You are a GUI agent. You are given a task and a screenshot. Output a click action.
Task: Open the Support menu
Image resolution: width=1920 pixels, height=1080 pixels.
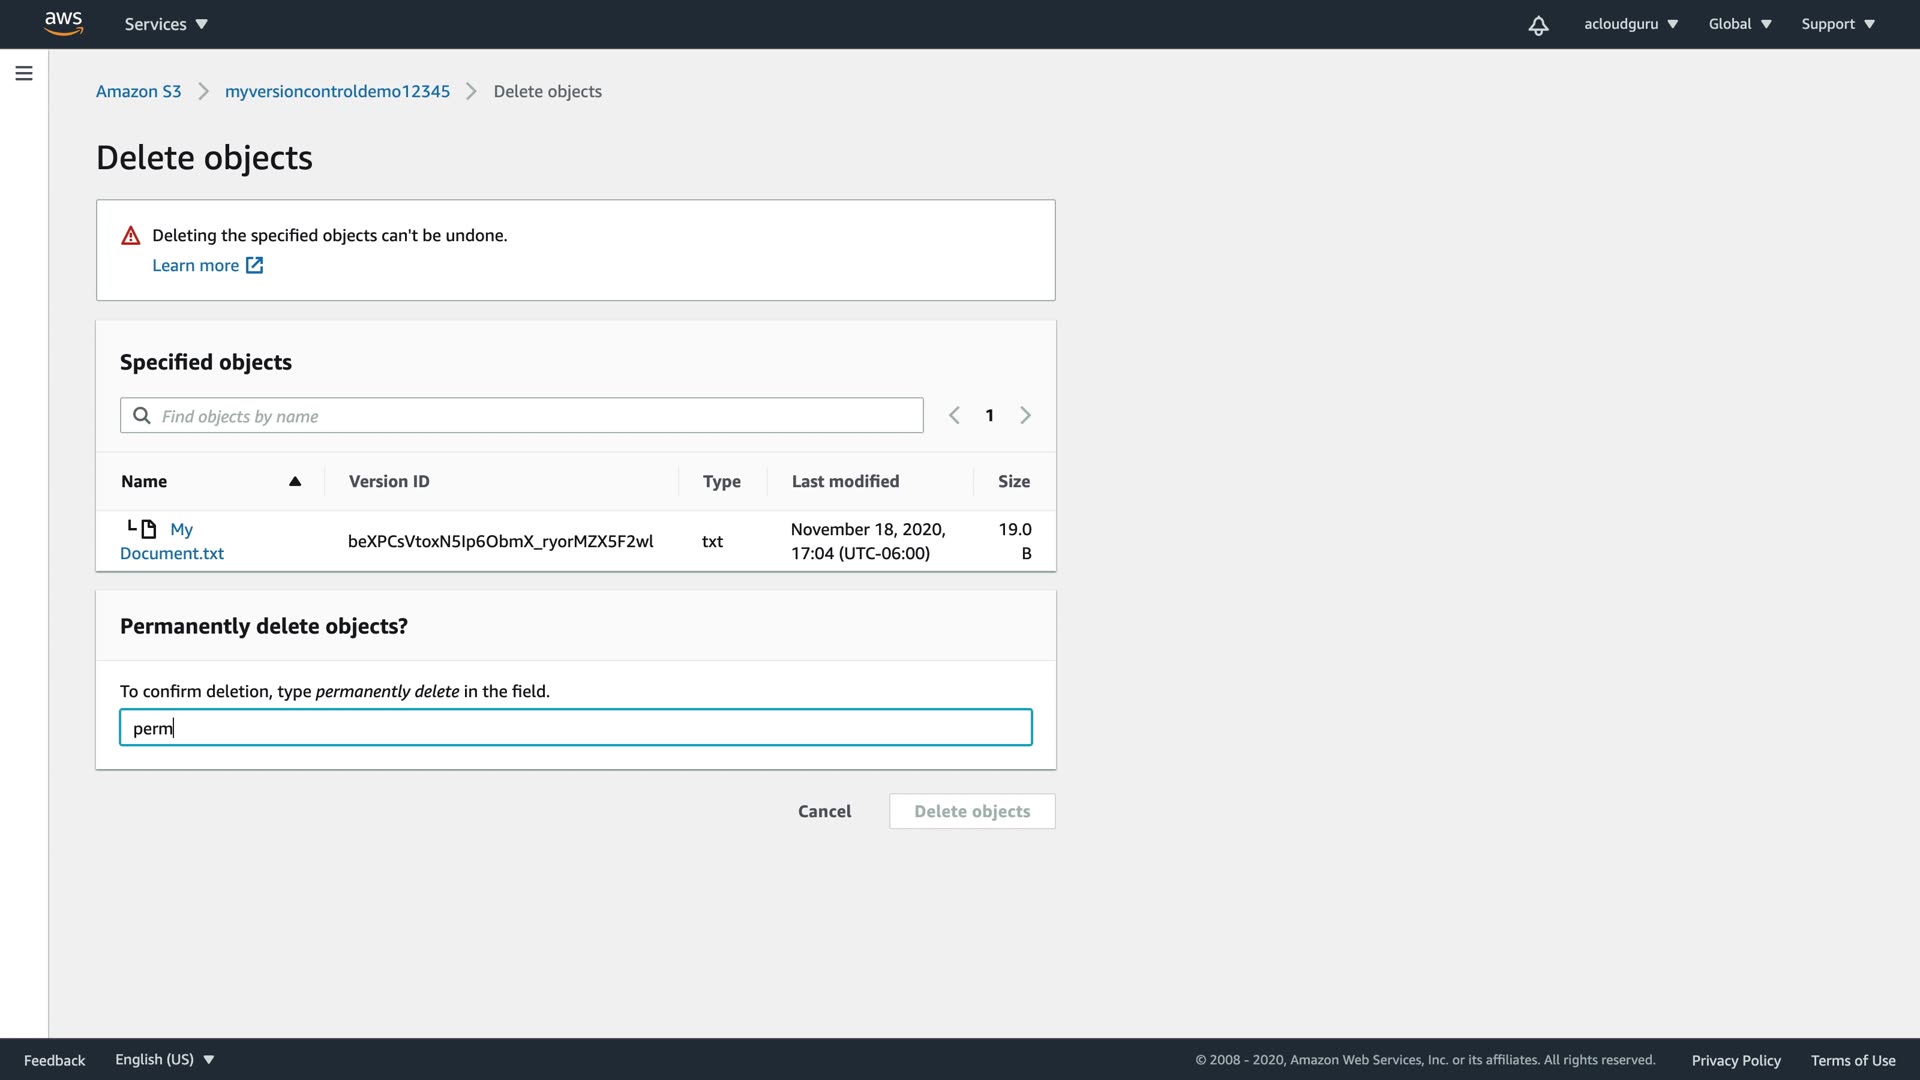[1837, 24]
